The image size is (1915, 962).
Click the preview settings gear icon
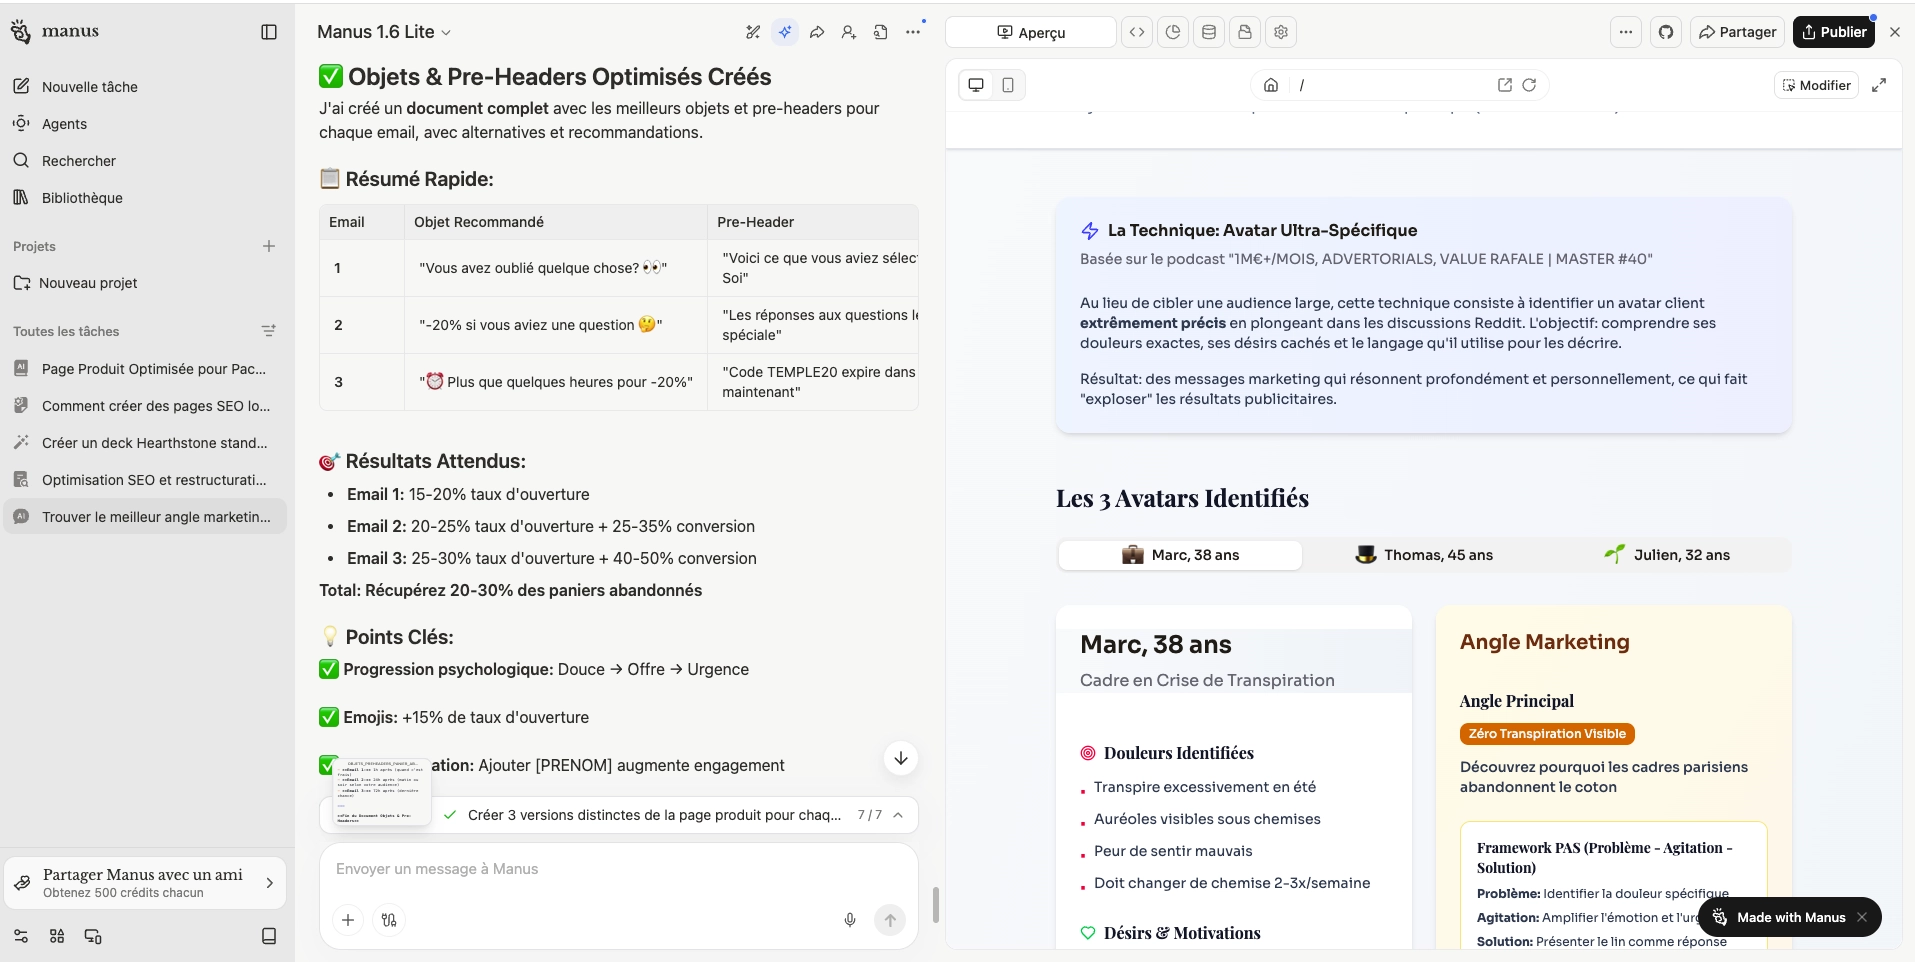coord(1280,32)
